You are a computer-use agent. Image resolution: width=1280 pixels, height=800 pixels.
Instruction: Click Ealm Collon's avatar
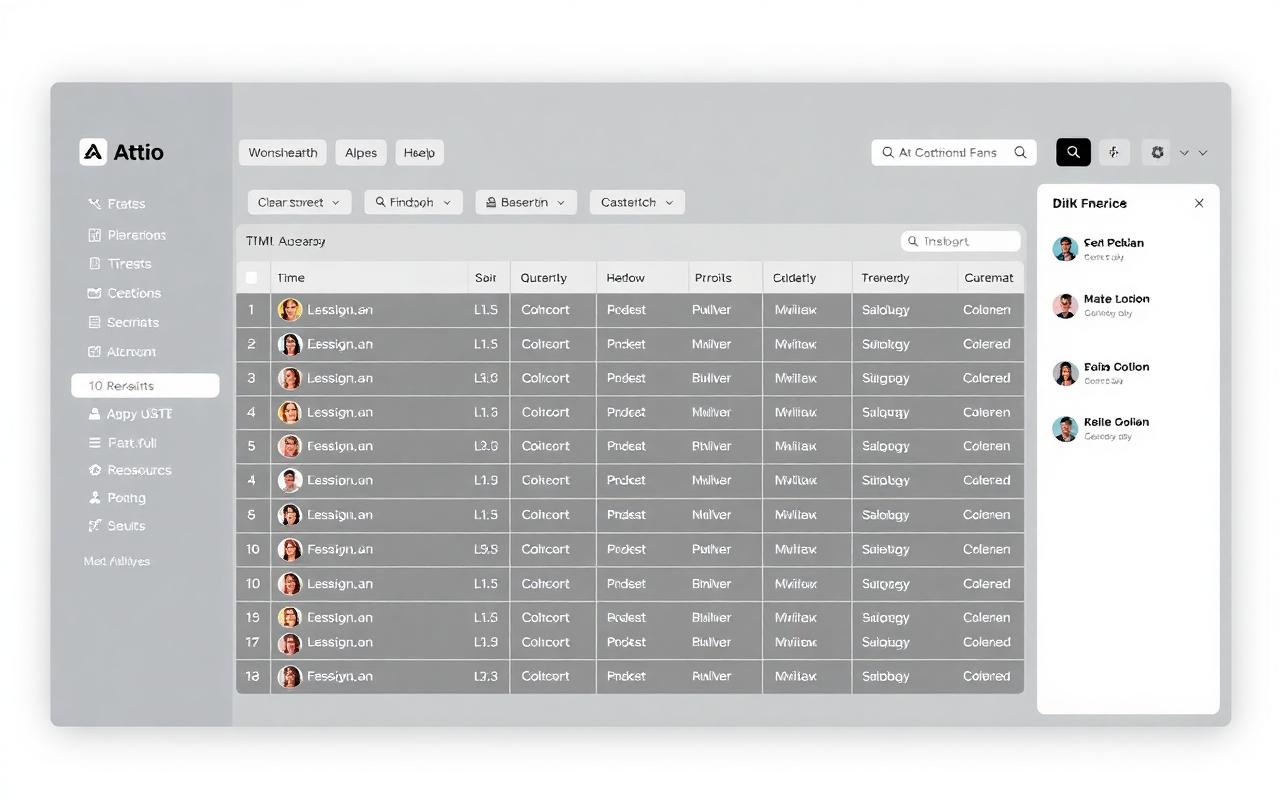1065,373
